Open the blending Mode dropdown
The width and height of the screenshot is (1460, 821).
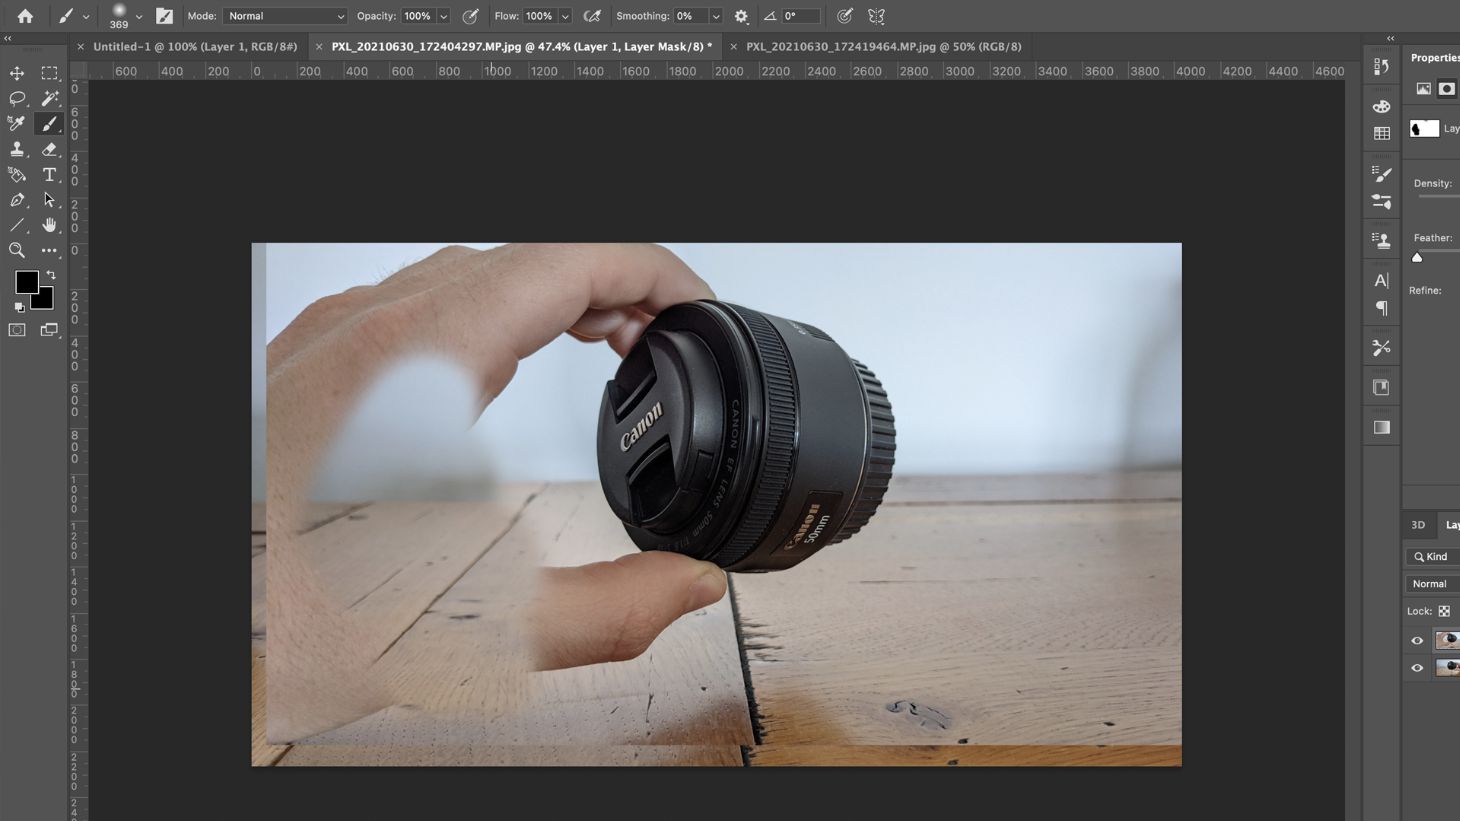[286, 15]
